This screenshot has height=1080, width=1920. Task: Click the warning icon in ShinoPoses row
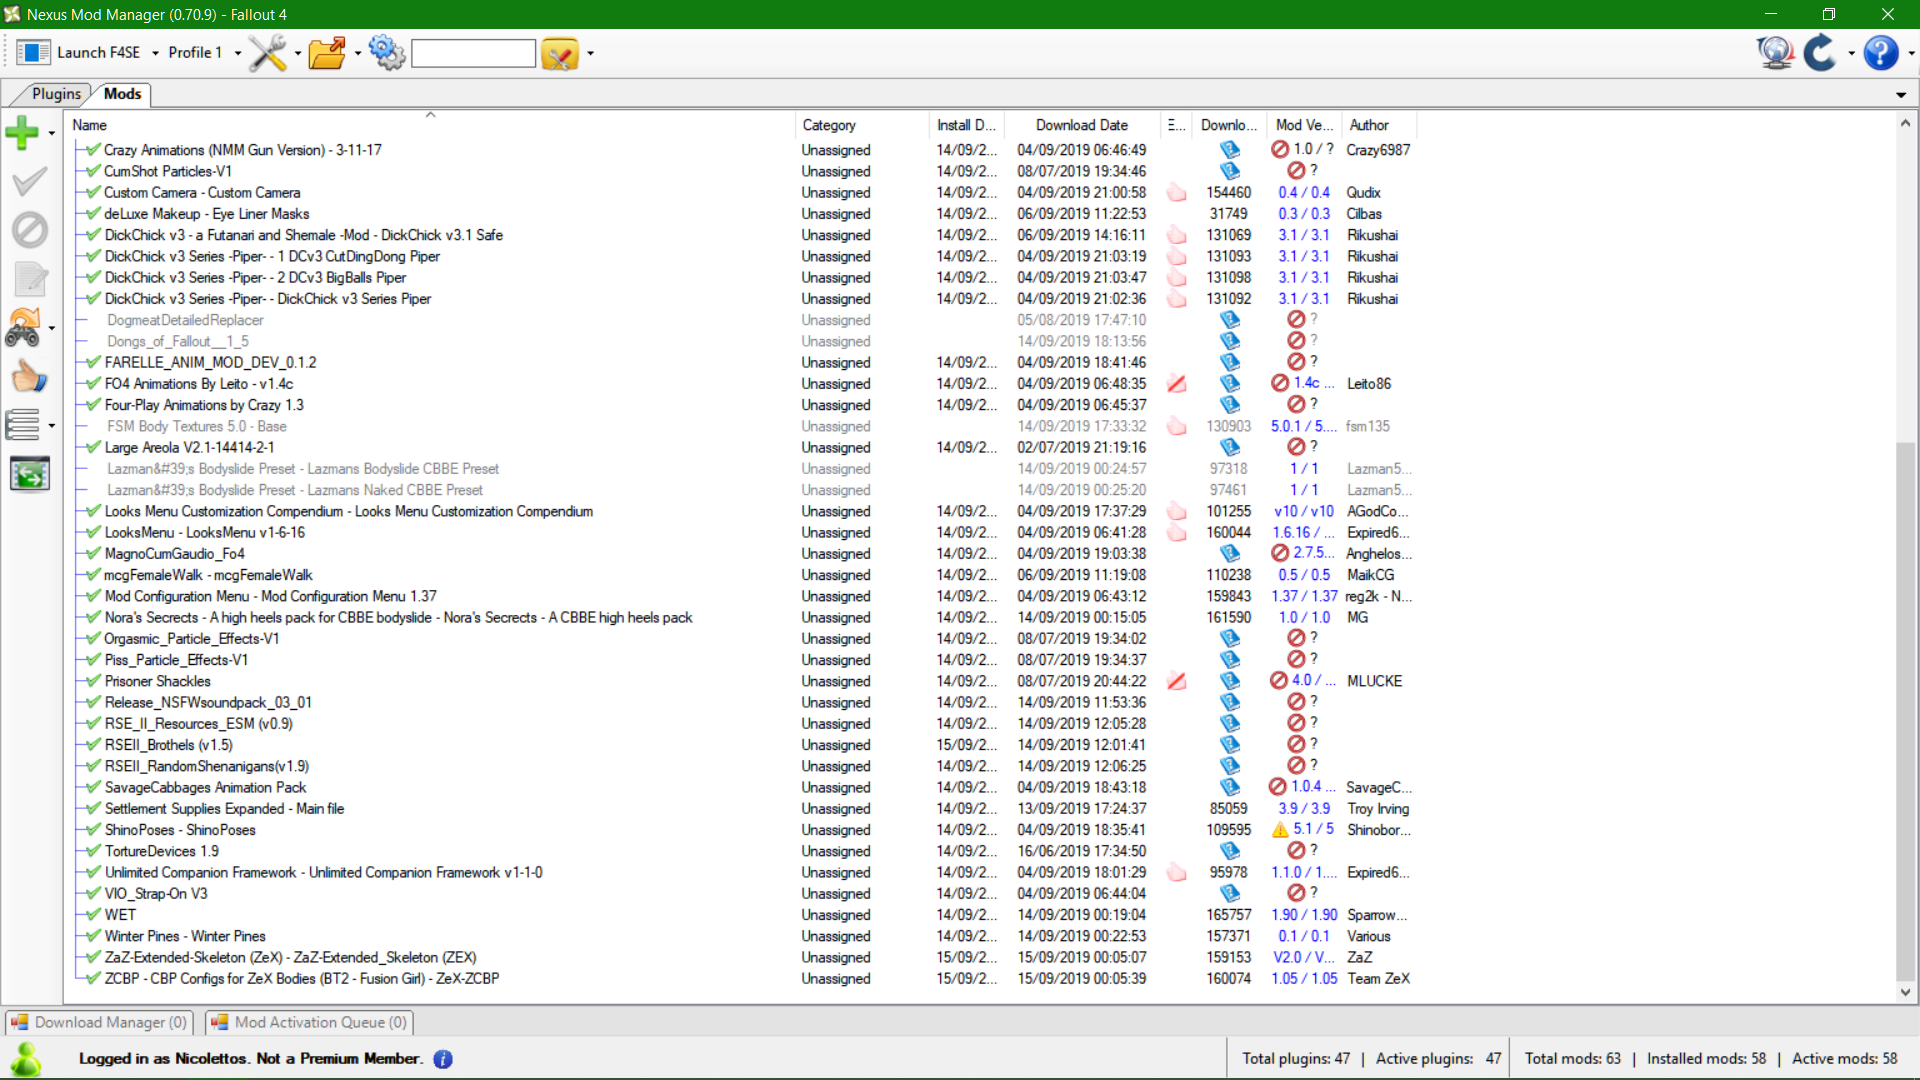point(1280,830)
